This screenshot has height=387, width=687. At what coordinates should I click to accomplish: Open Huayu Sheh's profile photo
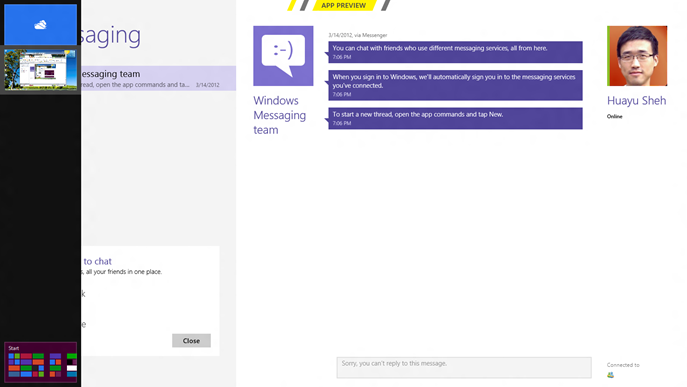pos(637,56)
